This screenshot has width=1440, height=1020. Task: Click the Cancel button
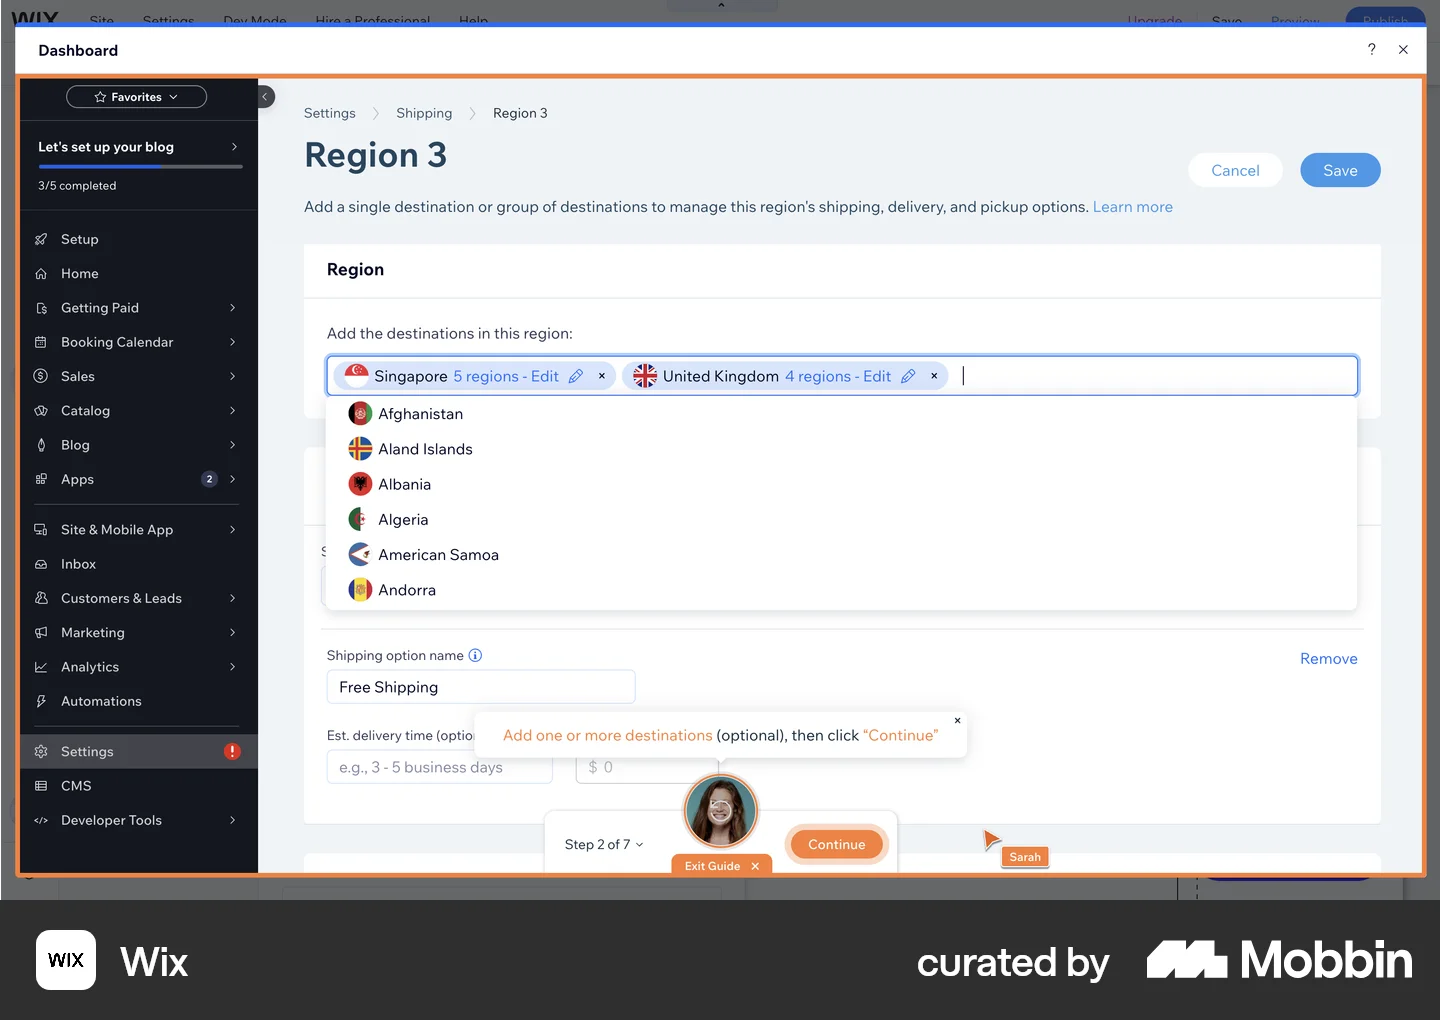click(1235, 170)
